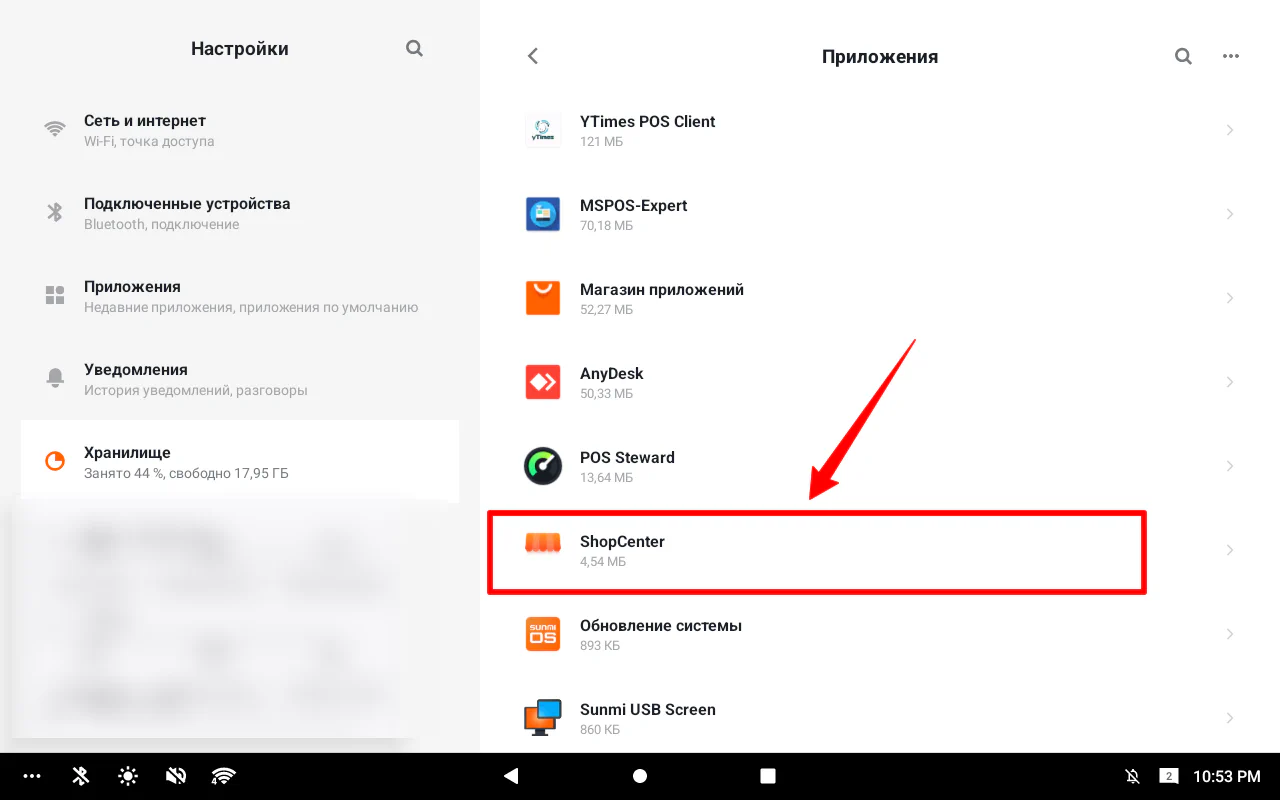This screenshot has width=1280, height=800.
Task: Click the Магазин приложений orange bag icon
Action: click(543, 298)
